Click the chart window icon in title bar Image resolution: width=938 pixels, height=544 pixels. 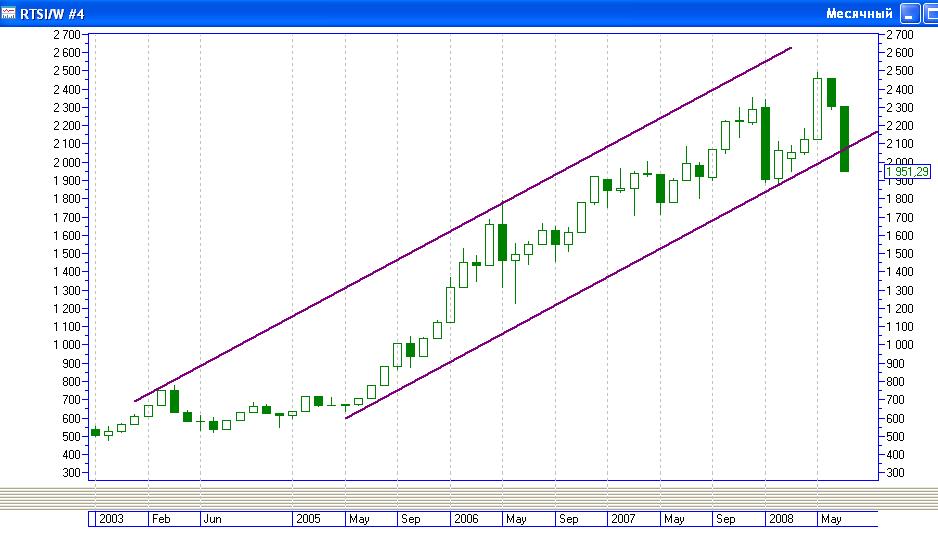pos(9,13)
